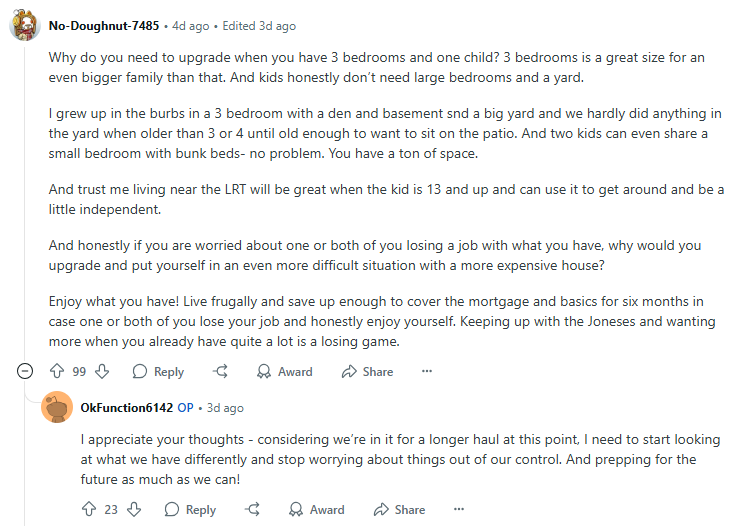
Task: Click the repost arrow icon on OkFunction6142's reply
Action: coord(253,509)
